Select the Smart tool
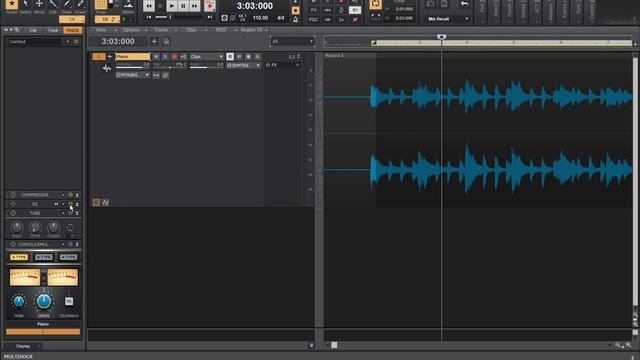640x360 pixels. 12,5
